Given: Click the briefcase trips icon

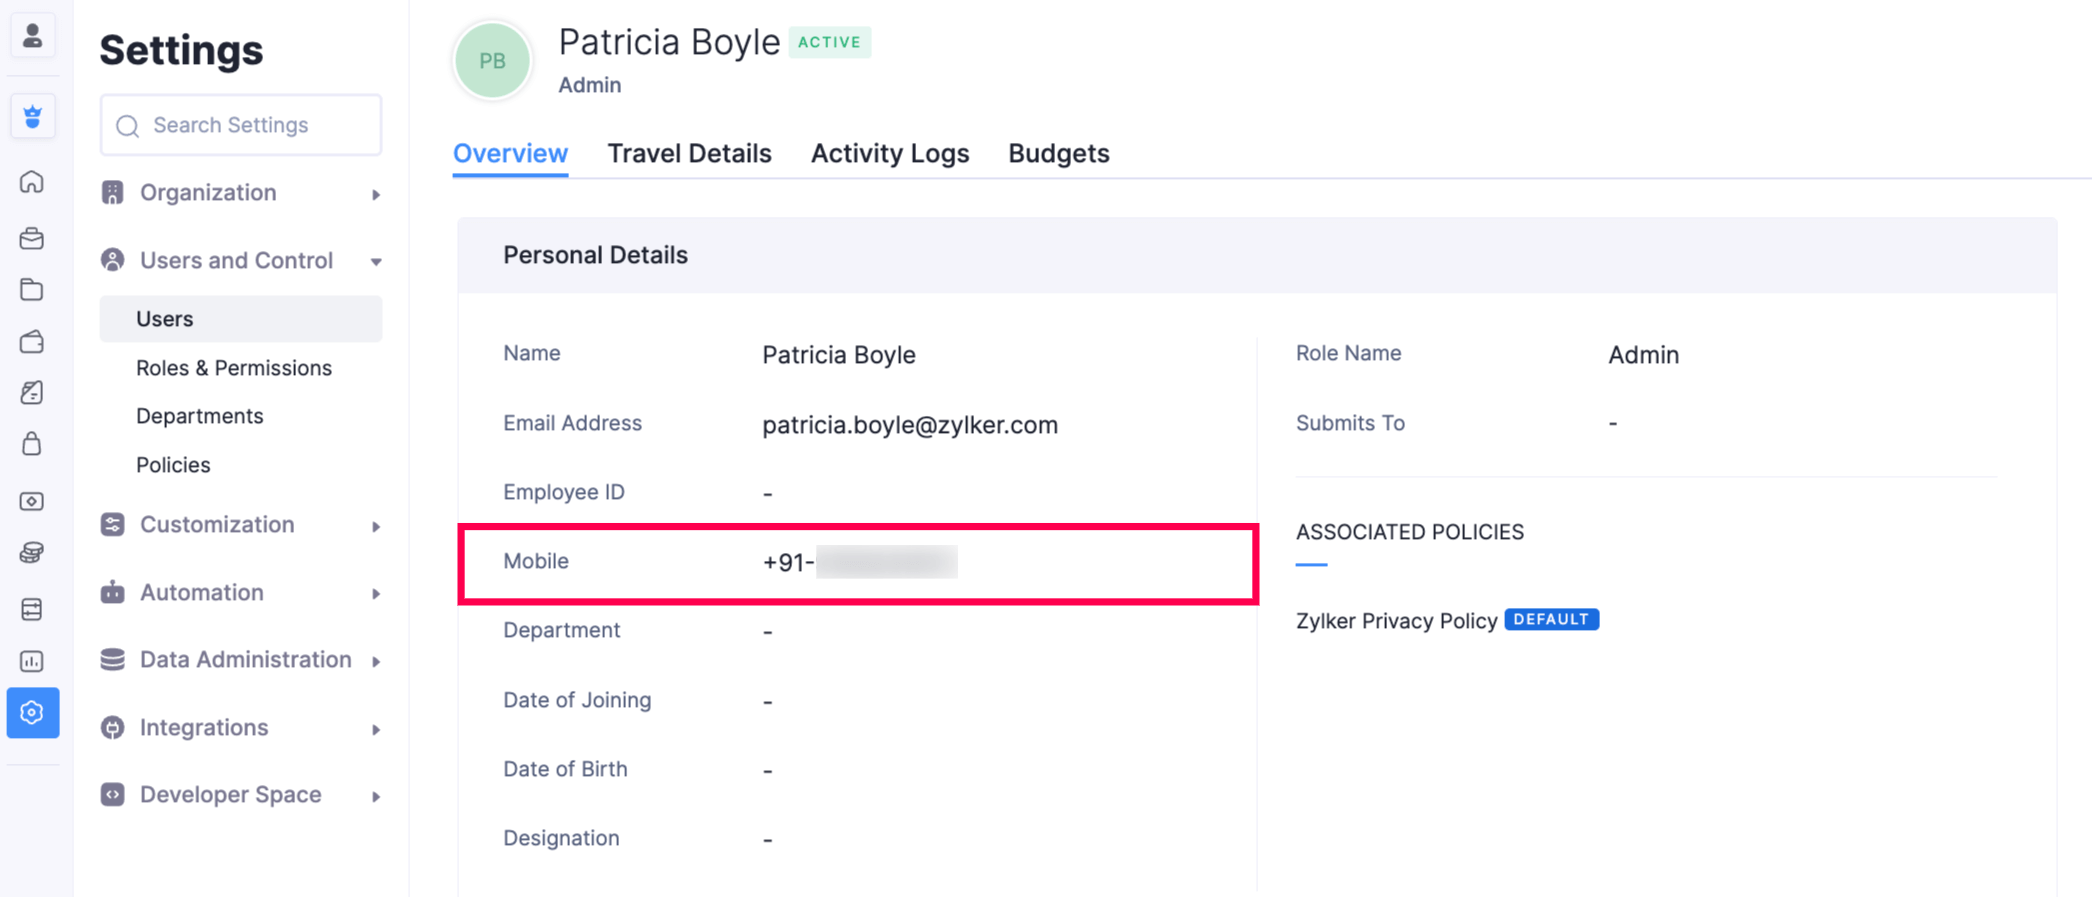Looking at the screenshot, I should [x=32, y=238].
